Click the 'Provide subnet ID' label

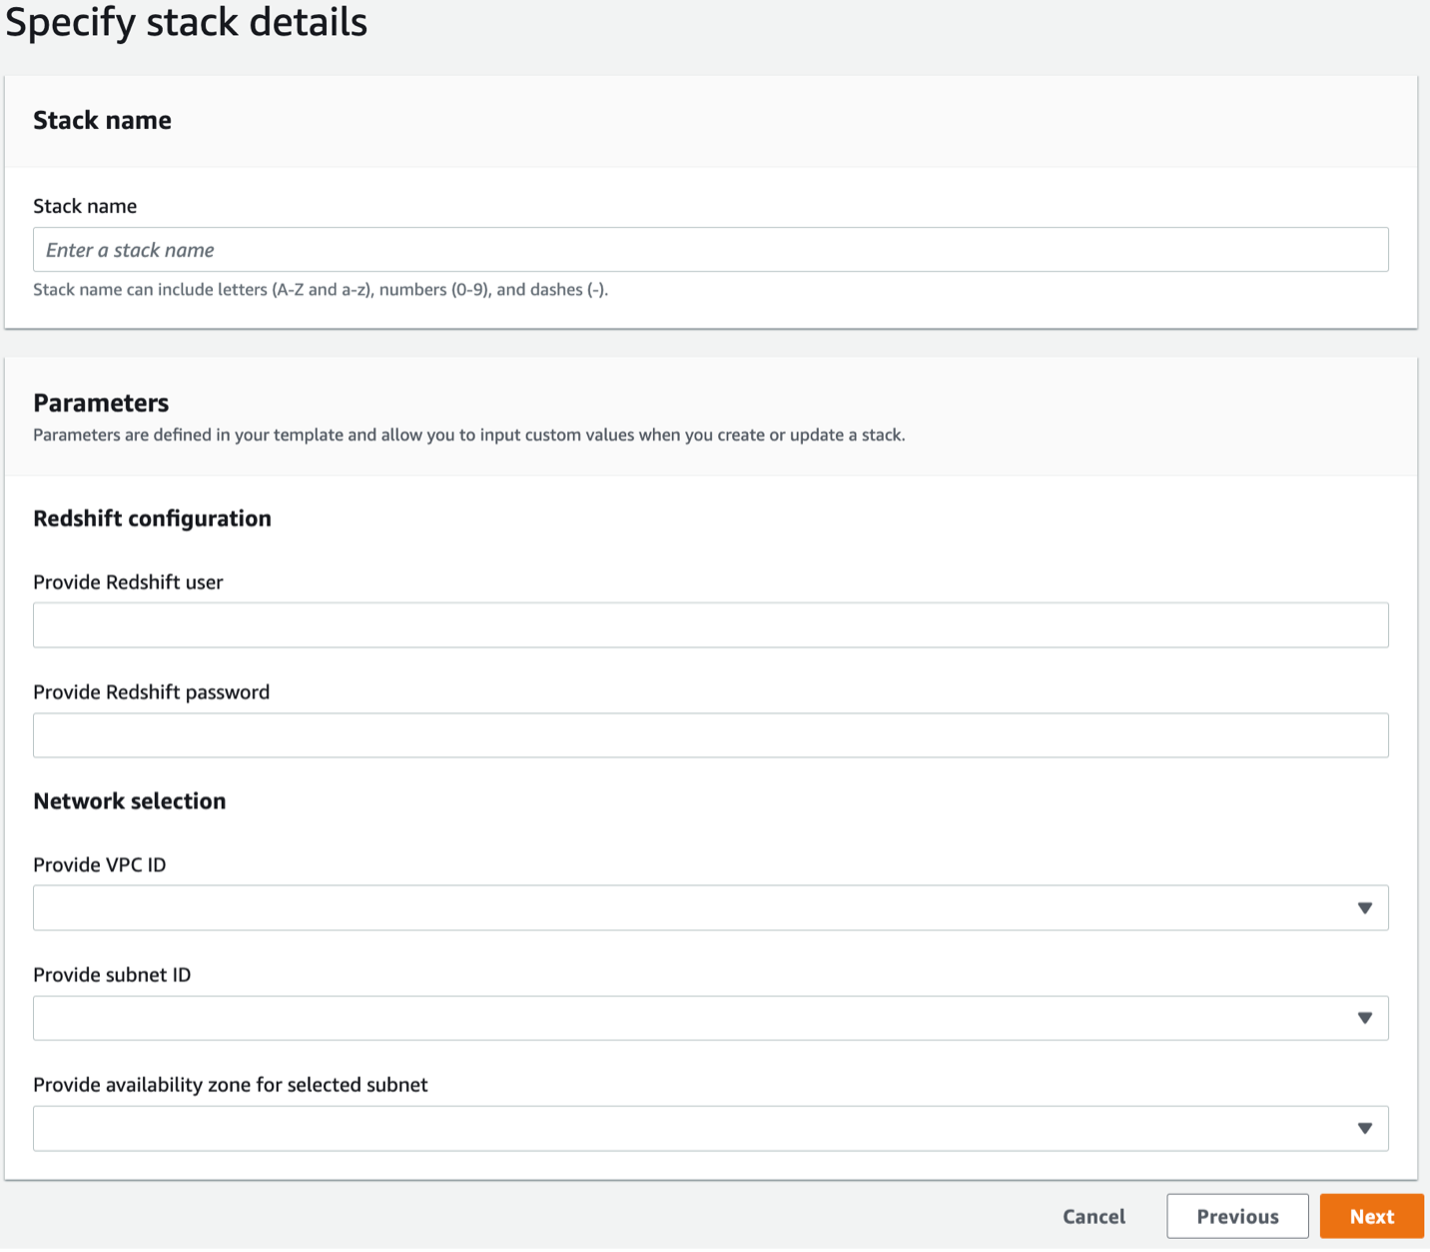click(112, 975)
